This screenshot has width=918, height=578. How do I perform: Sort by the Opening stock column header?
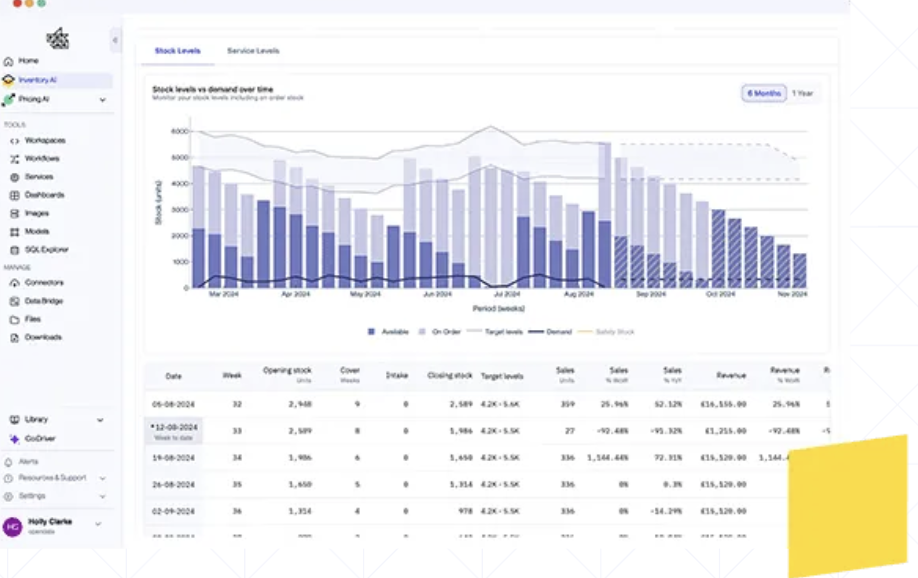287,371
